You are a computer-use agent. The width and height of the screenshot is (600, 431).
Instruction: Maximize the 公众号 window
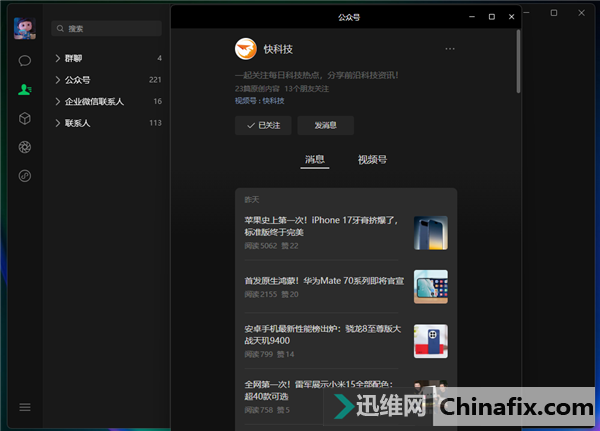tap(492, 17)
